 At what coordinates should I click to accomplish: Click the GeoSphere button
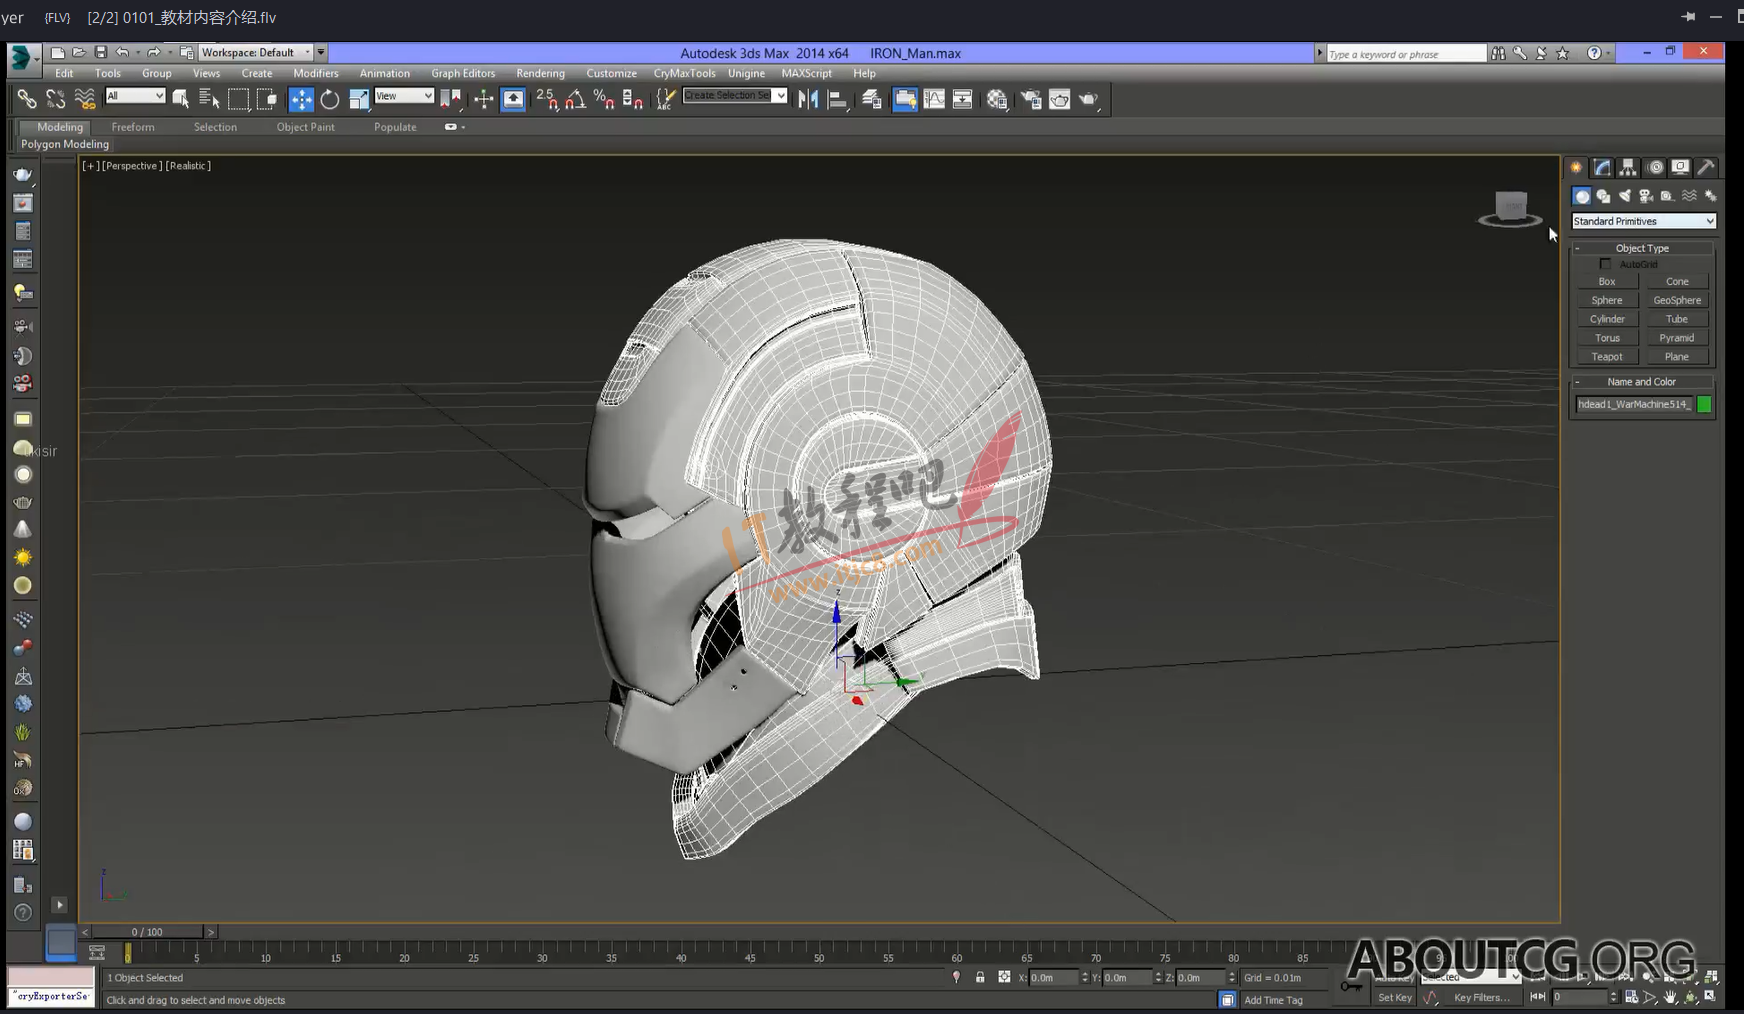[1677, 300]
